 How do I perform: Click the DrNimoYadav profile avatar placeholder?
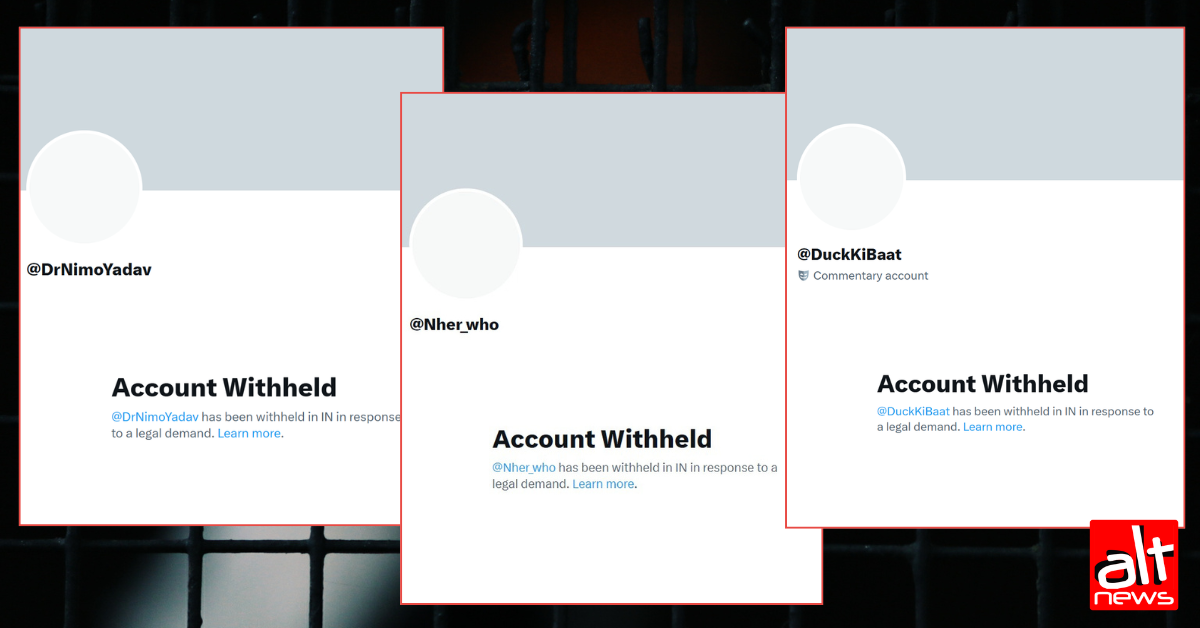pyautogui.click(x=85, y=187)
